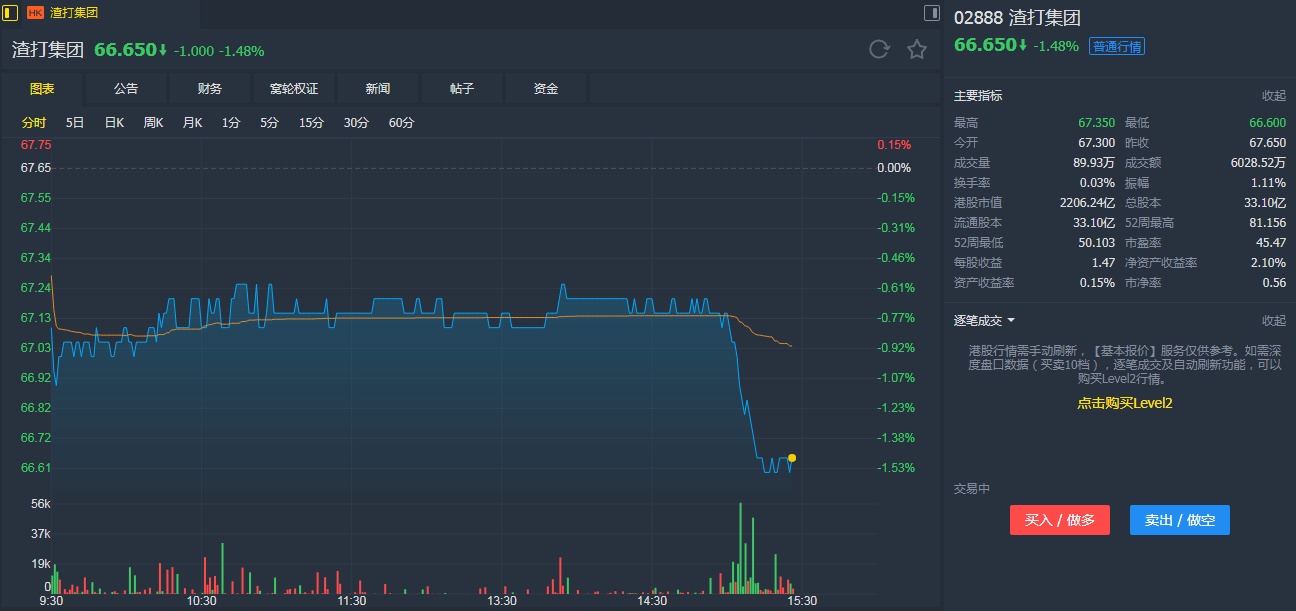Star this stock as a favorite
Screen dimensions: 1296x611
[916, 50]
